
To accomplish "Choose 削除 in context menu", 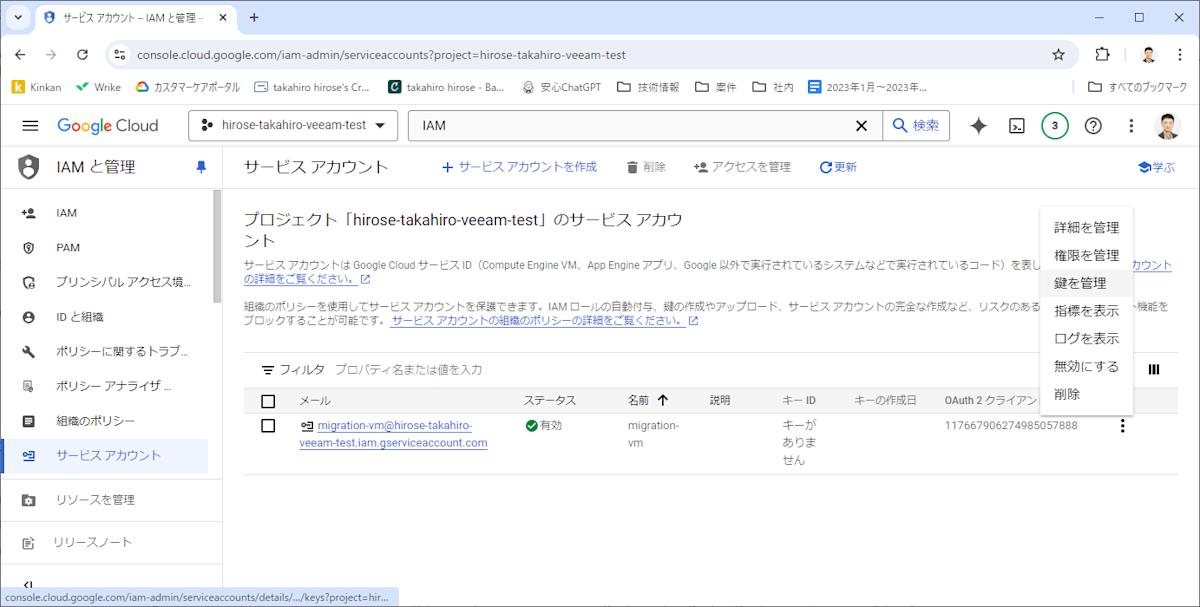I will pos(1086,395).
